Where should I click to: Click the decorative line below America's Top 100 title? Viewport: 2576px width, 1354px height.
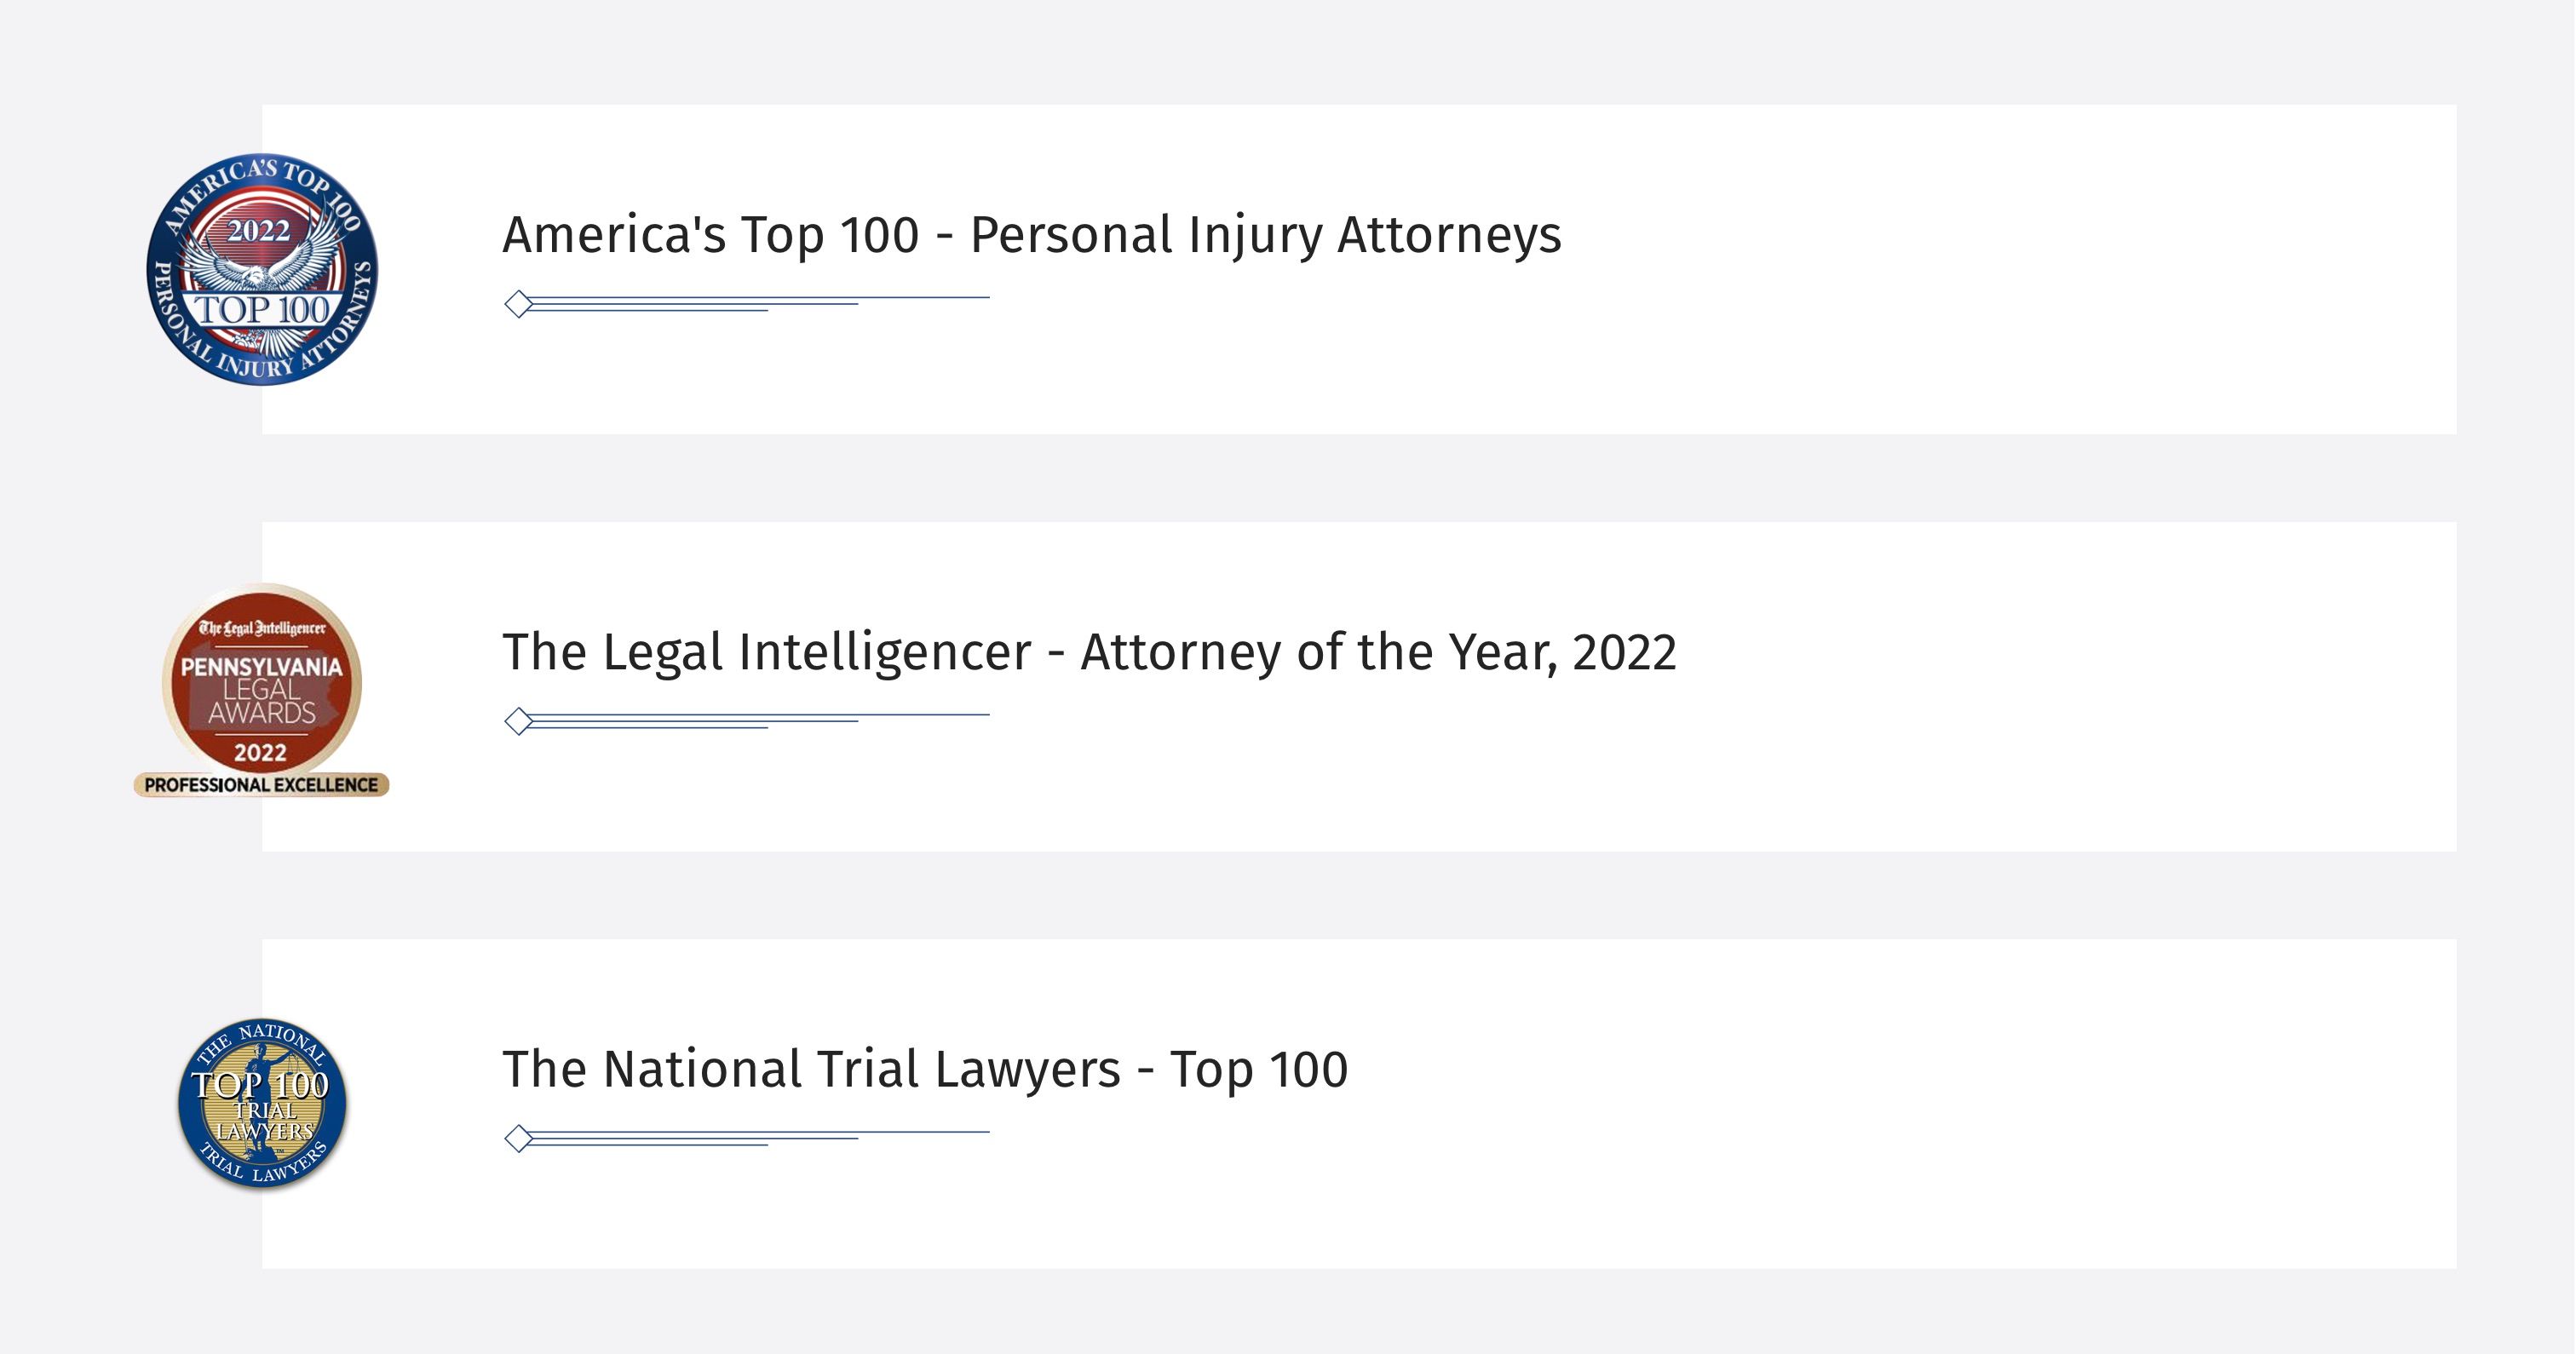coord(747,304)
